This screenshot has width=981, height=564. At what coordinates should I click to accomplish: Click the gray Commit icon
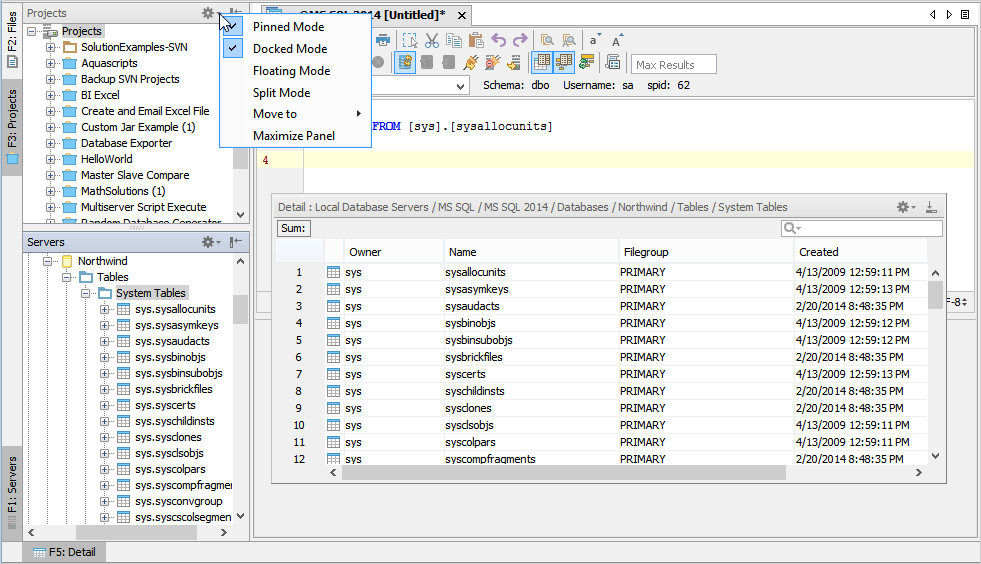click(x=427, y=63)
